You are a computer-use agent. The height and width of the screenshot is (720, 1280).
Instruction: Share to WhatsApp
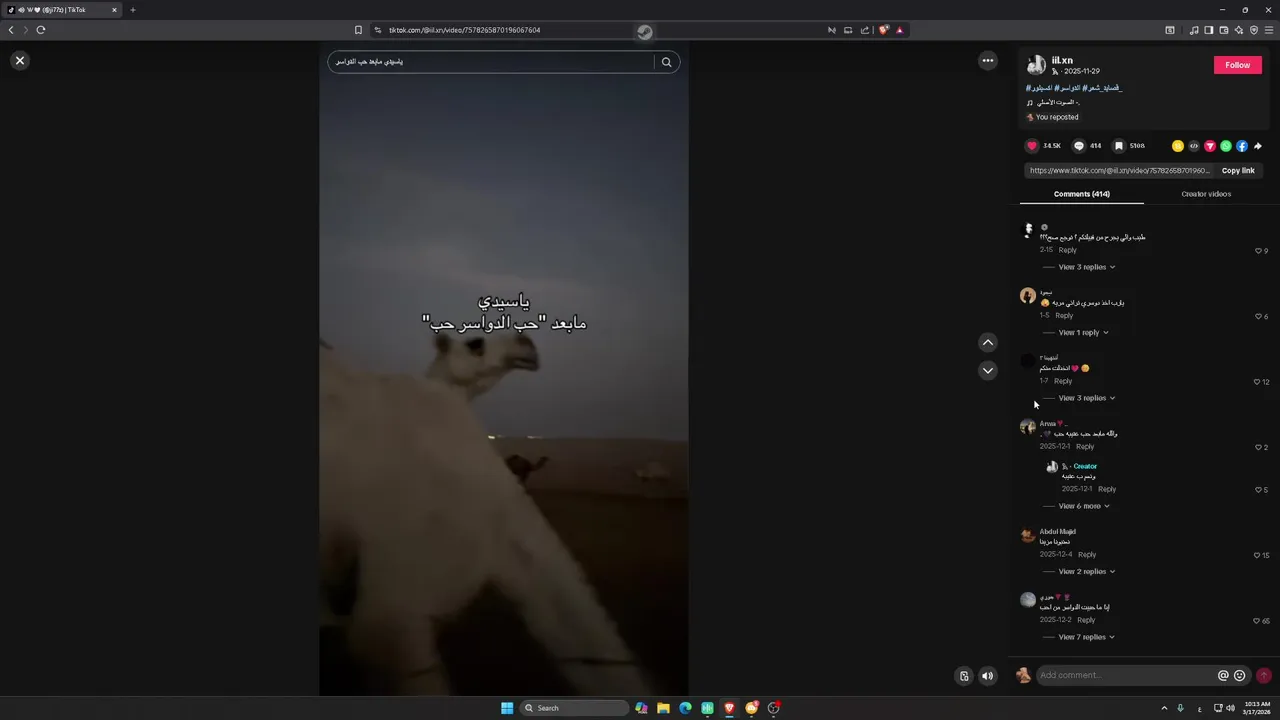(1226, 146)
